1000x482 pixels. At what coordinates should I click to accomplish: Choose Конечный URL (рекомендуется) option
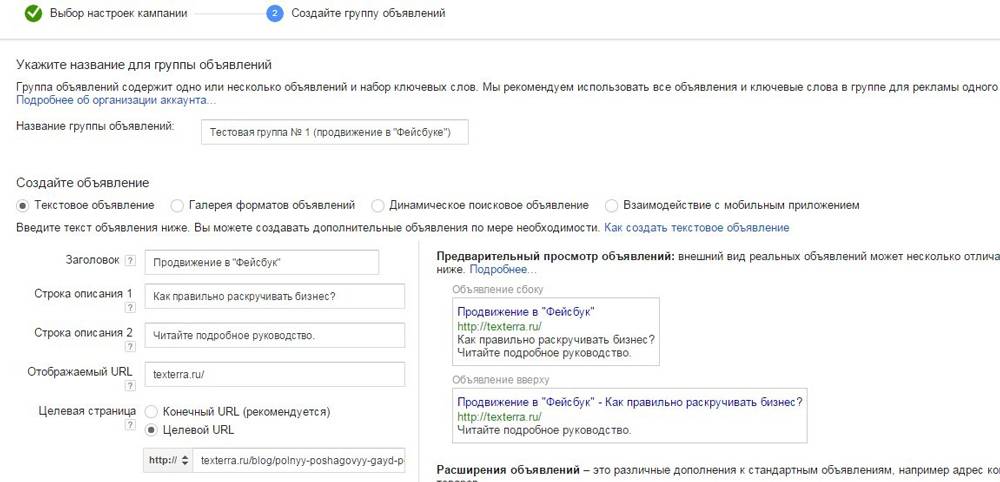click(x=152, y=411)
